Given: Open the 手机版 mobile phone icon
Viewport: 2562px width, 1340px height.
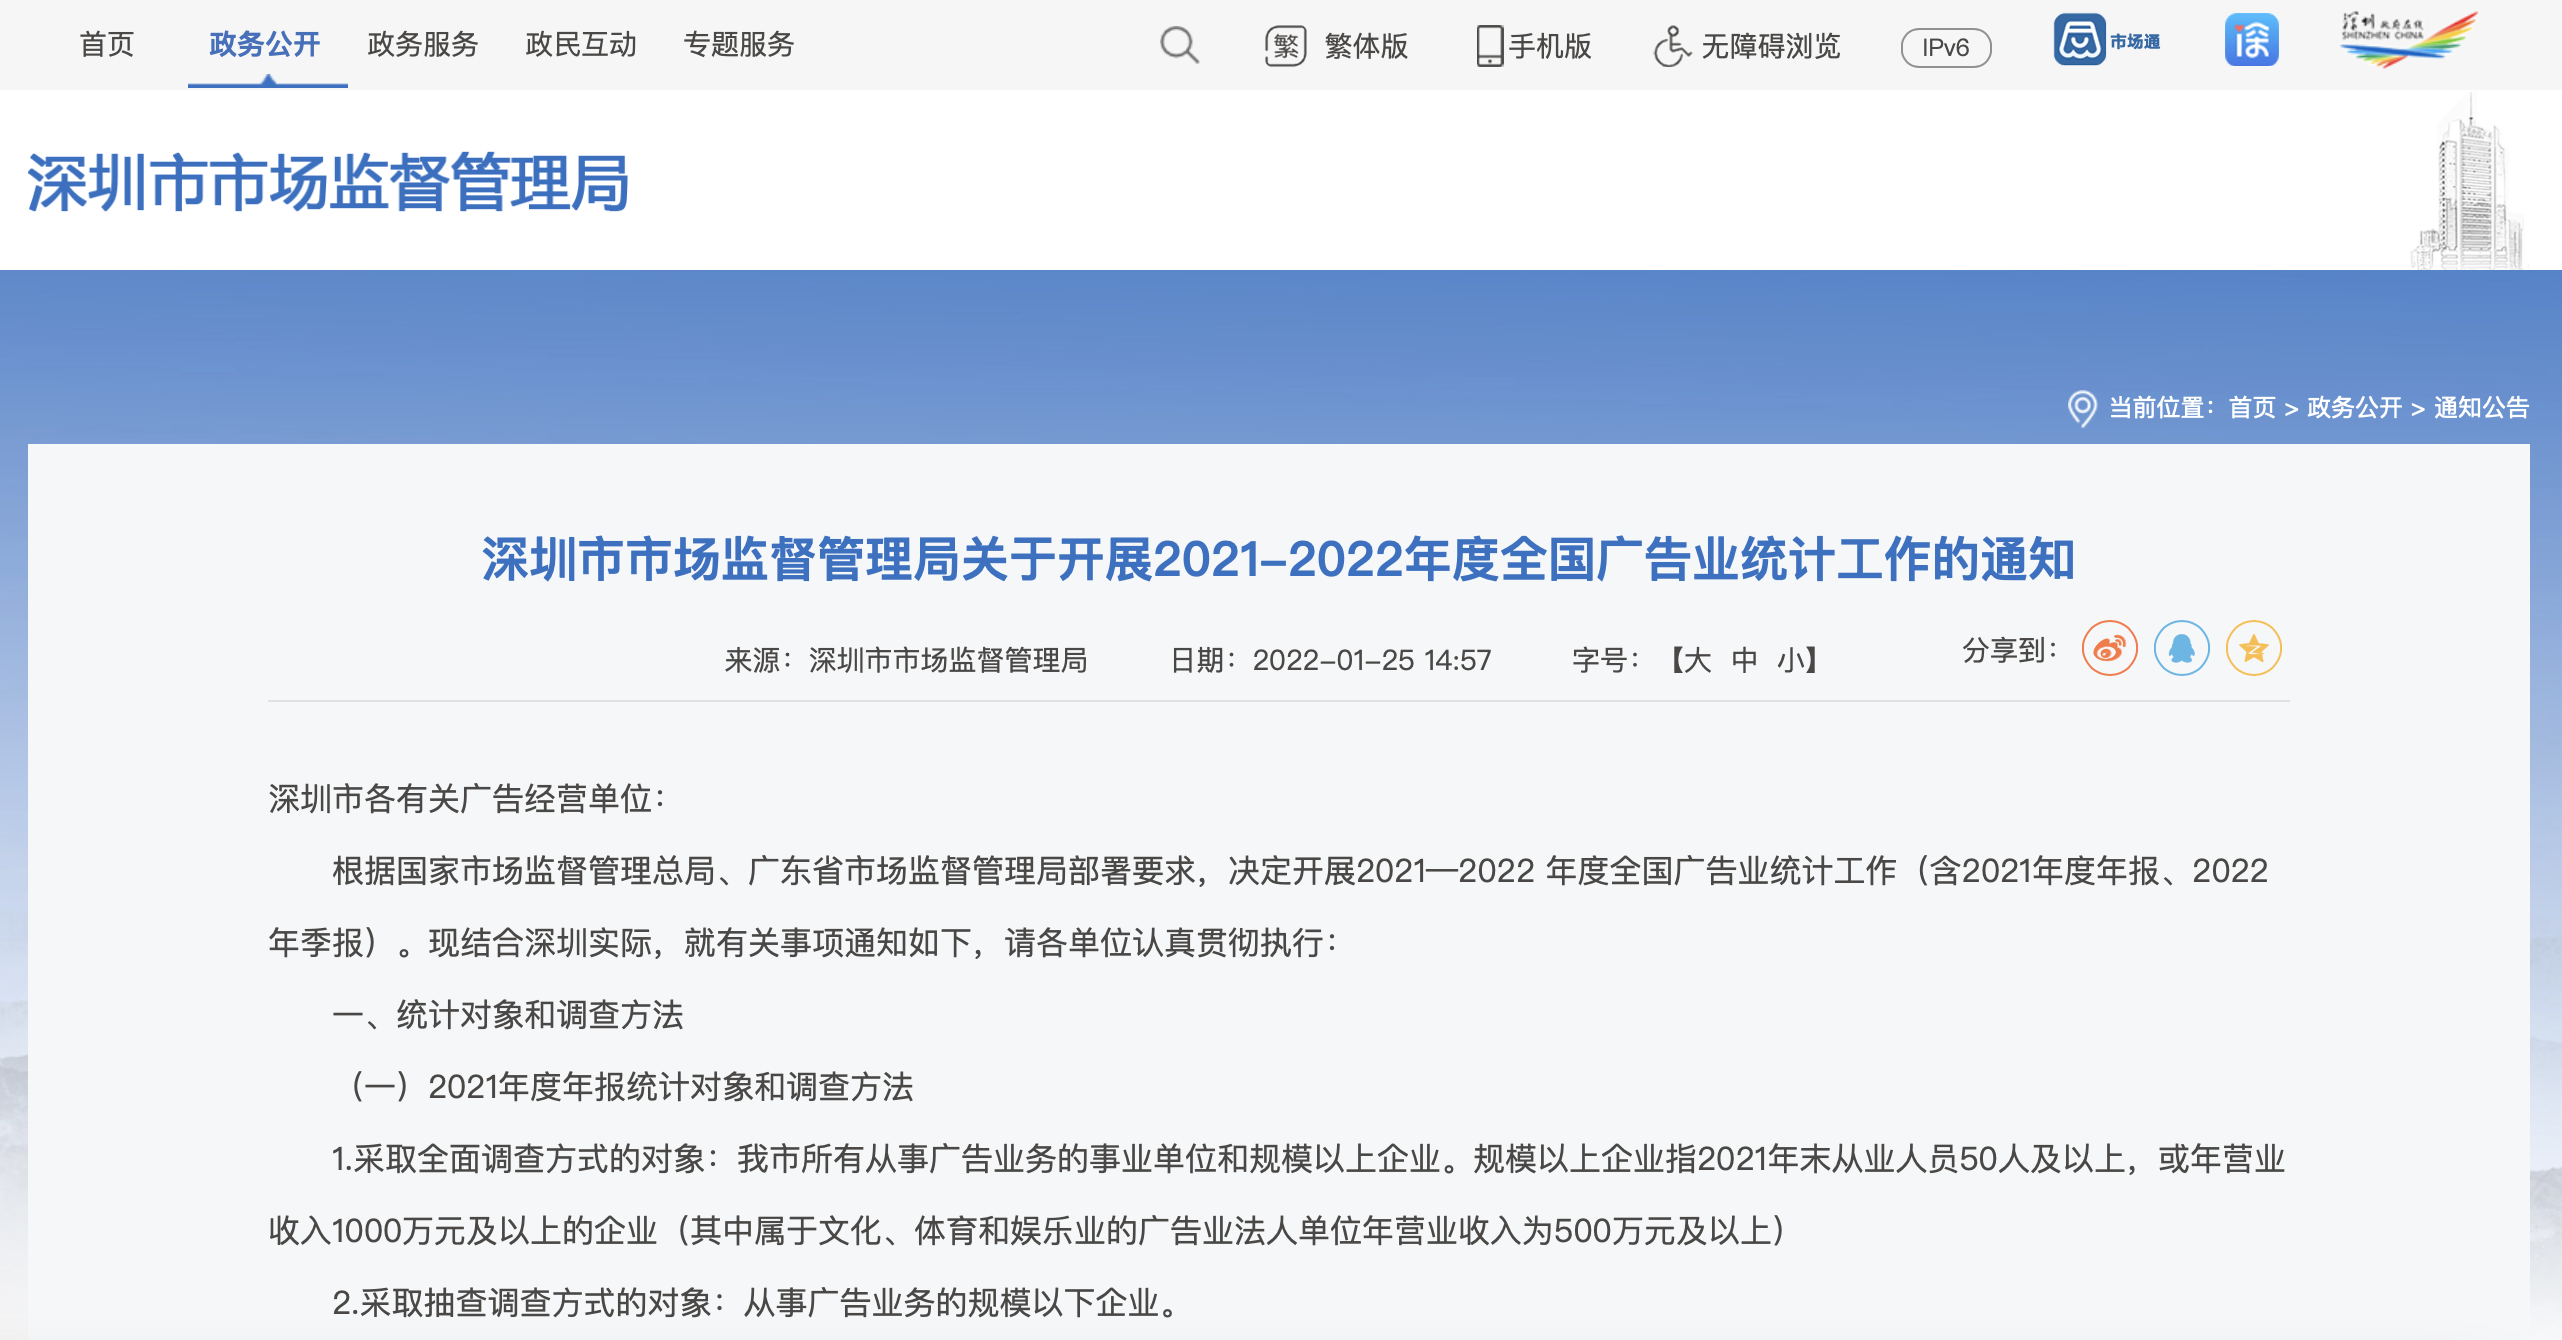Looking at the screenshot, I should (1489, 46).
